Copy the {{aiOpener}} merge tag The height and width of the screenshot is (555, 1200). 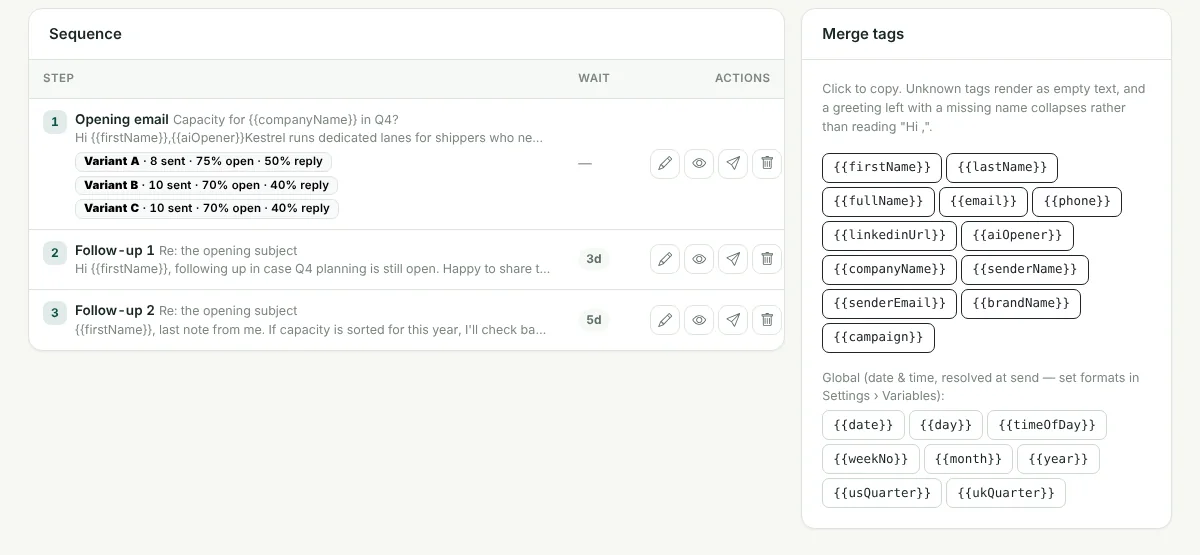1017,235
